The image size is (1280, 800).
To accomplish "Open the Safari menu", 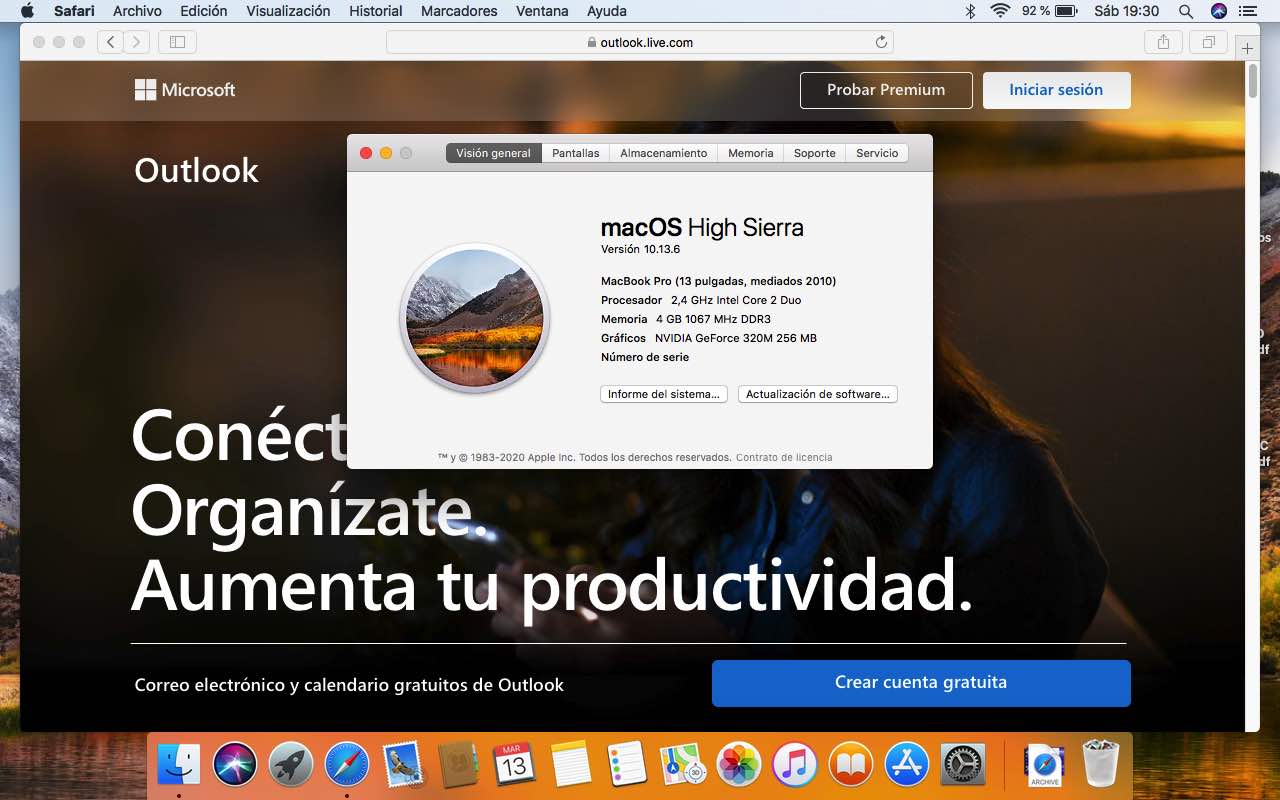I will (74, 11).
